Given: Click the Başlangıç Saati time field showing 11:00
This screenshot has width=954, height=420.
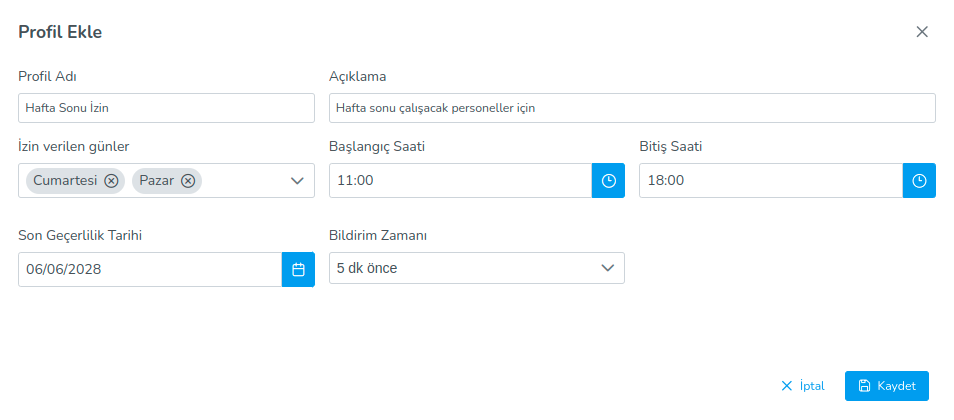Looking at the screenshot, I should click(x=460, y=181).
